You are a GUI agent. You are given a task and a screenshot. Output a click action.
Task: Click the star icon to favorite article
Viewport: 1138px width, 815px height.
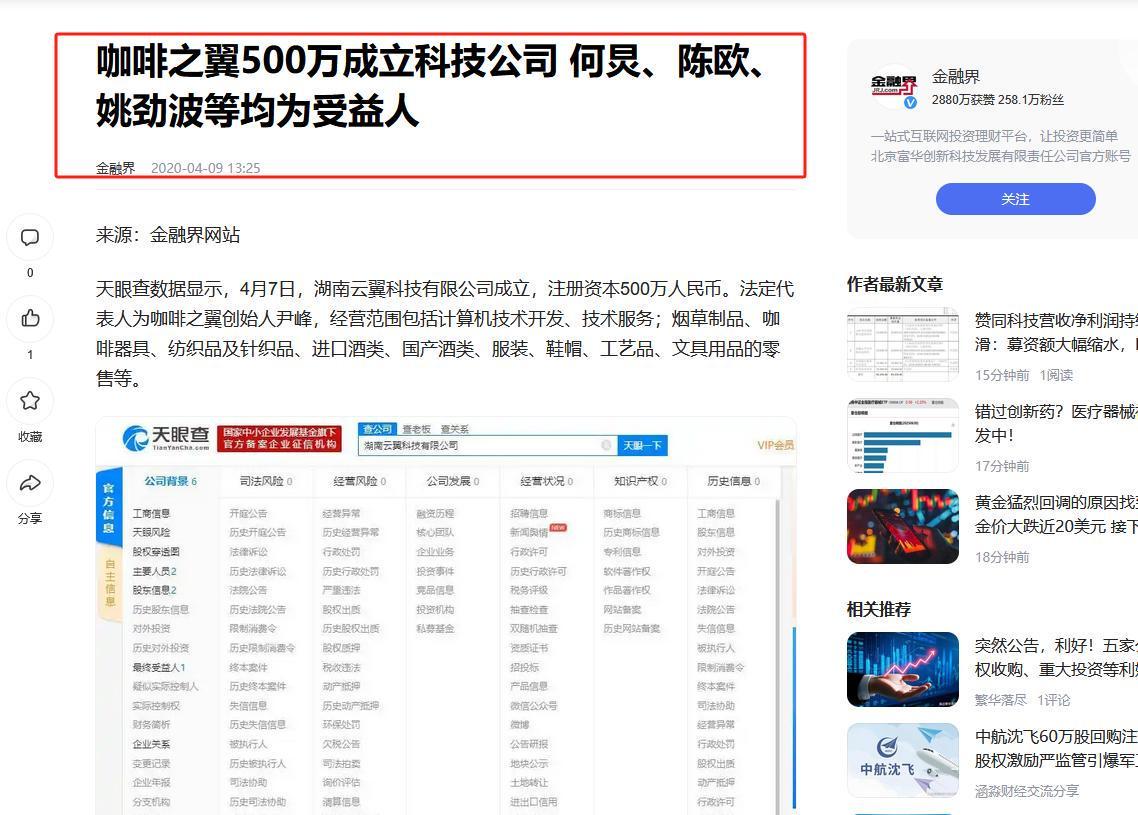click(30, 401)
